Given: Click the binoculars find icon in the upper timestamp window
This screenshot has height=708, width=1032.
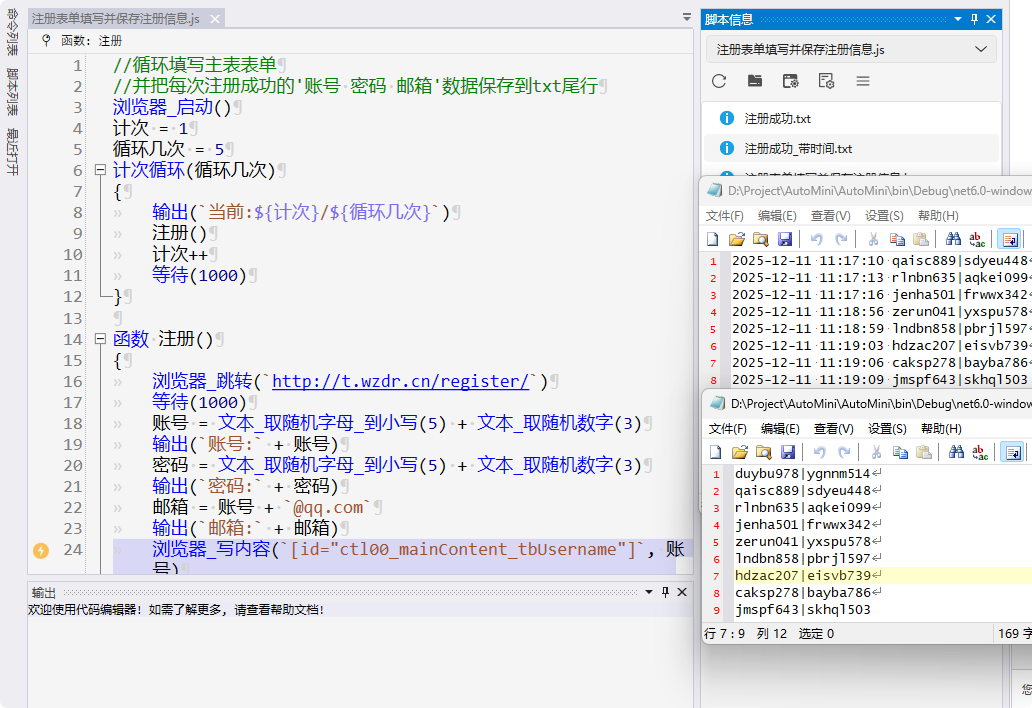Looking at the screenshot, I should coord(953,239).
